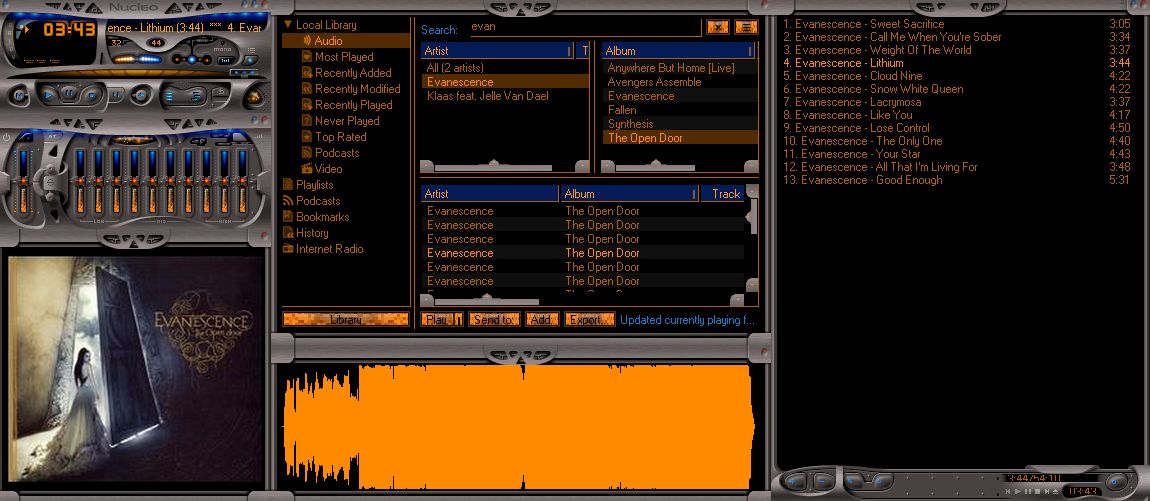Viewport: 1150px width, 501px height.
Task: Click the leftmost EQ band slider
Action: [81, 180]
